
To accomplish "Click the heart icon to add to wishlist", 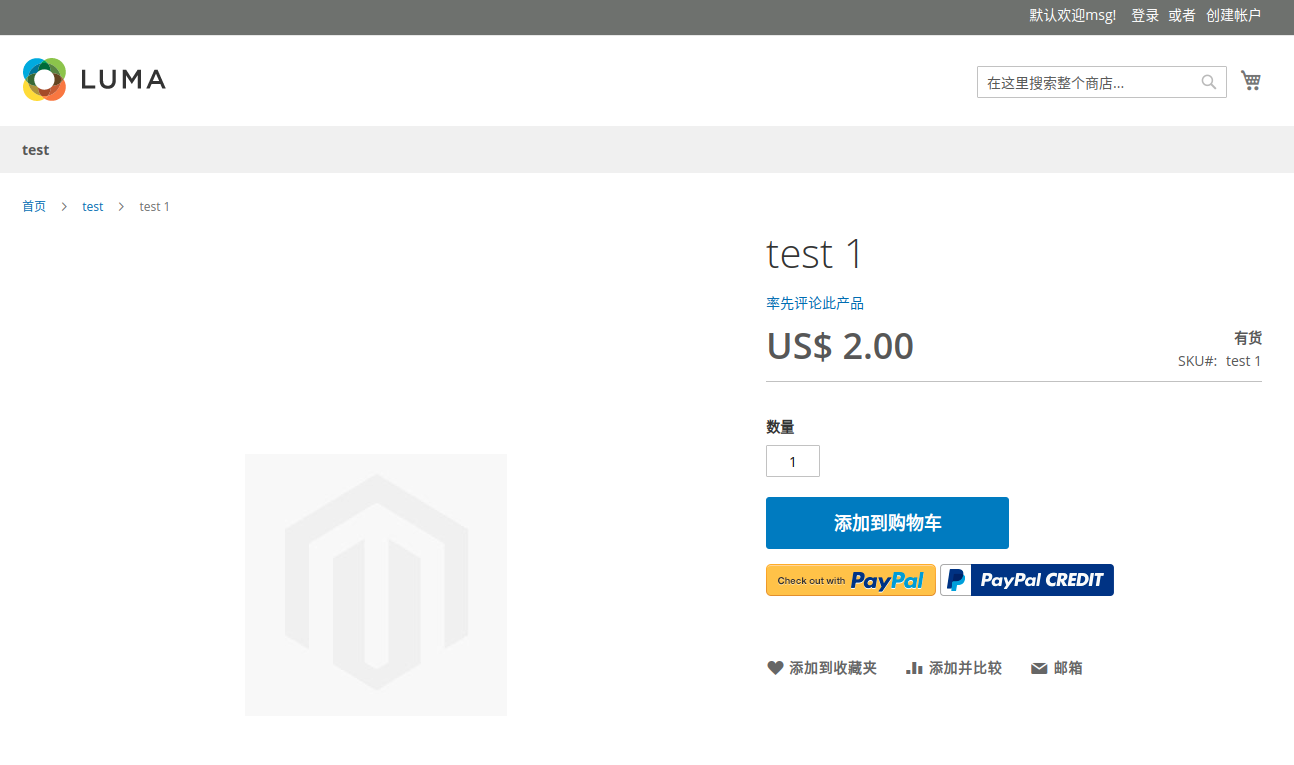I will point(775,667).
